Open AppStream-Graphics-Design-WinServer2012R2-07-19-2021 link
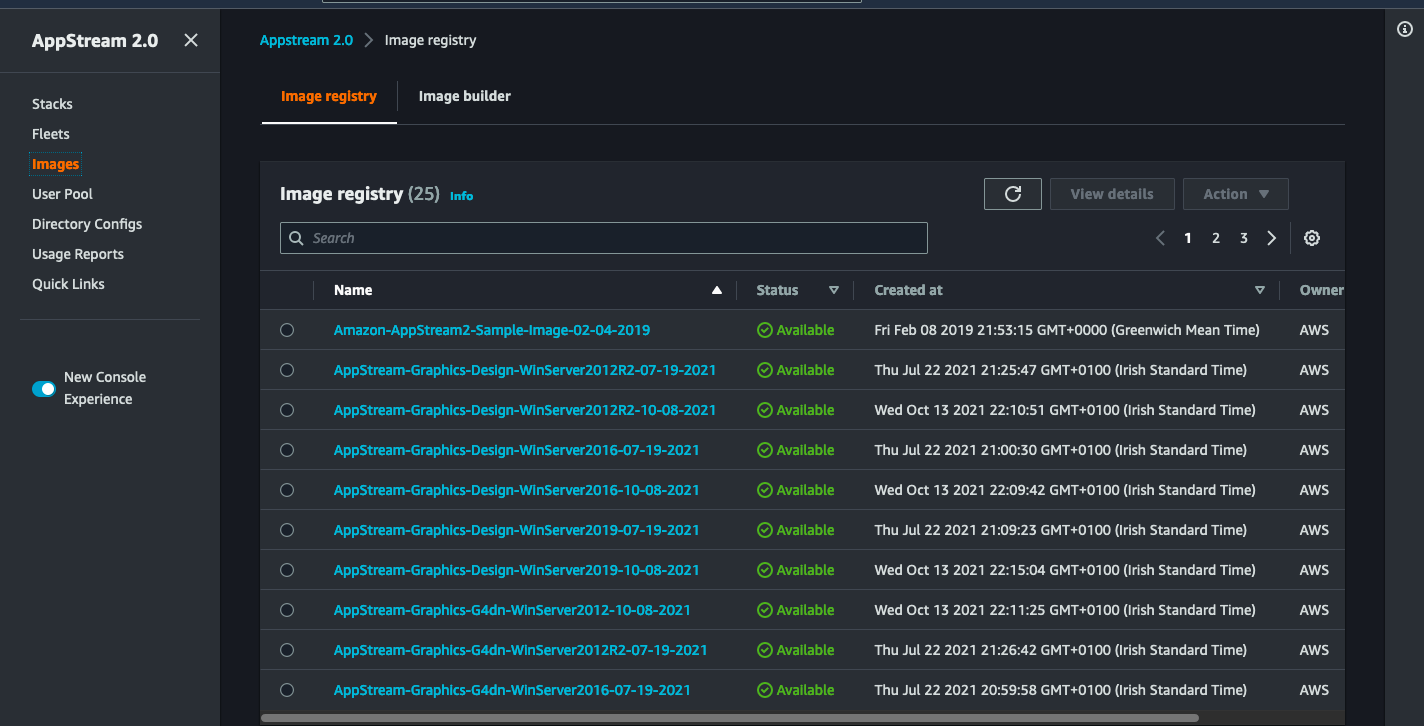The width and height of the screenshot is (1424, 726). click(x=525, y=370)
